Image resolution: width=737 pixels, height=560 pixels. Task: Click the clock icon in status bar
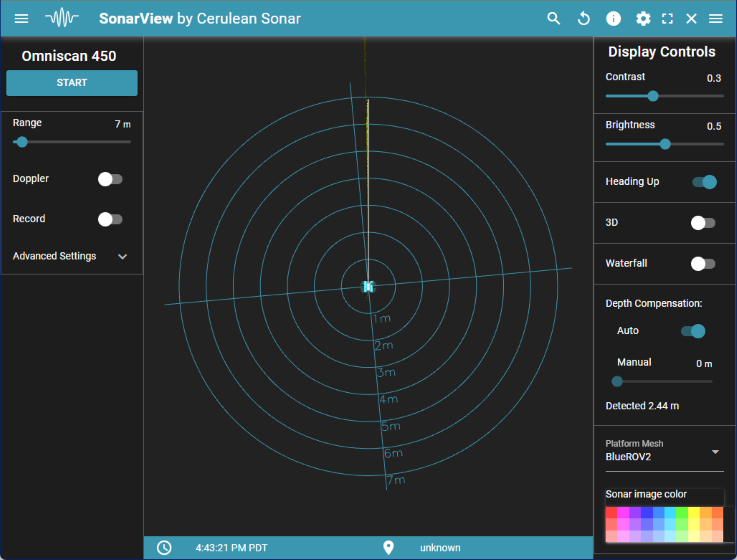pyautogui.click(x=164, y=548)
